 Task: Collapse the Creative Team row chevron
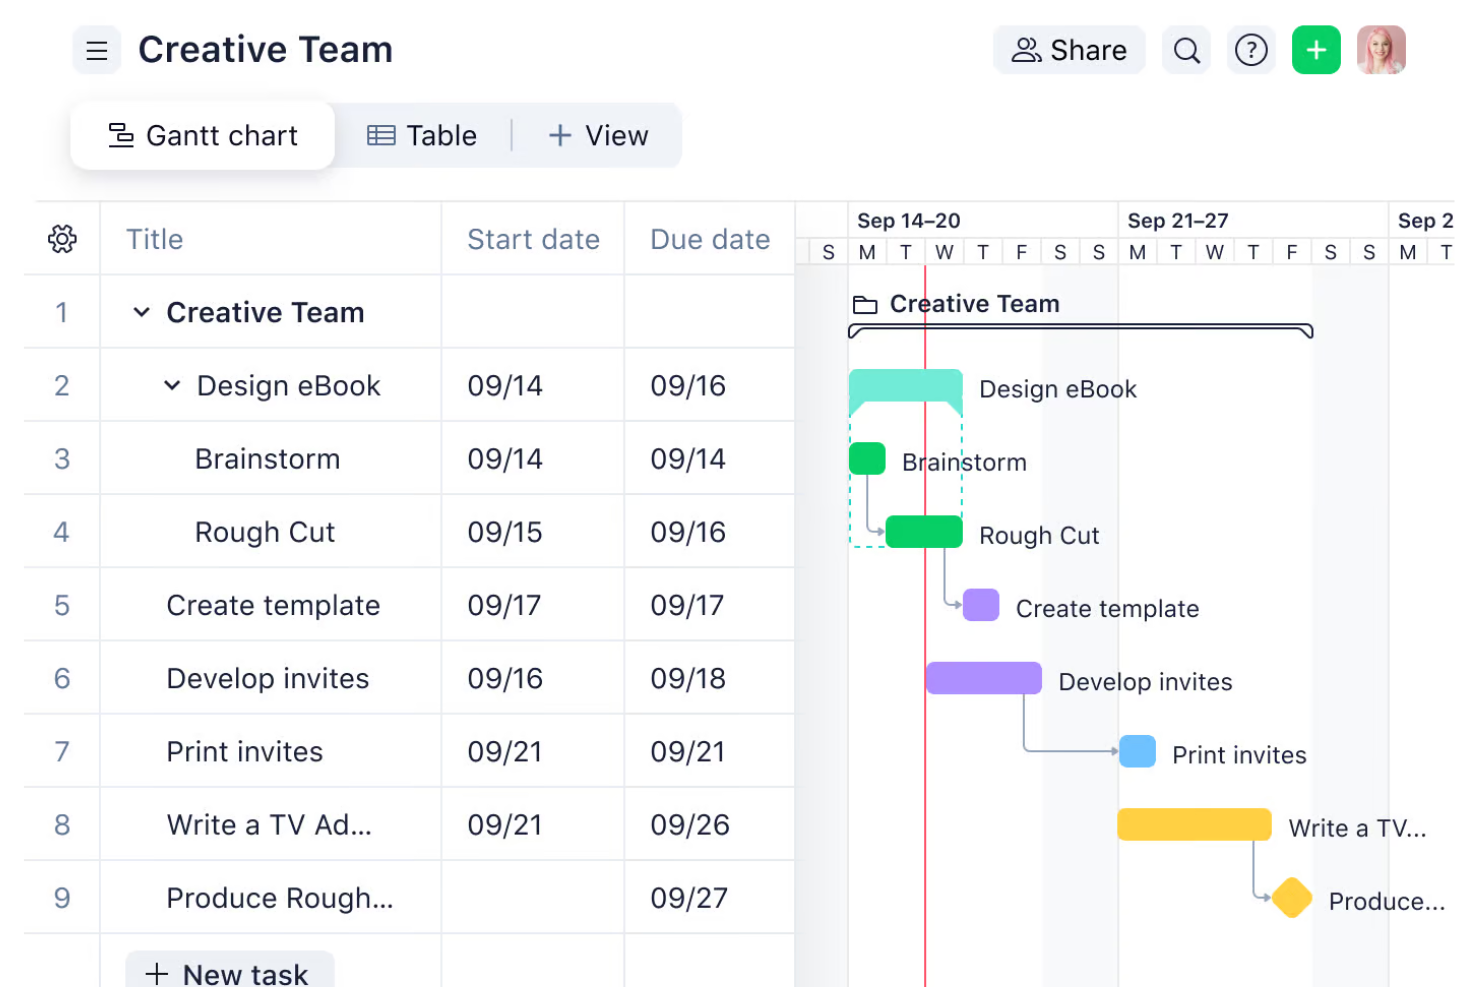[x=143, y=312]
